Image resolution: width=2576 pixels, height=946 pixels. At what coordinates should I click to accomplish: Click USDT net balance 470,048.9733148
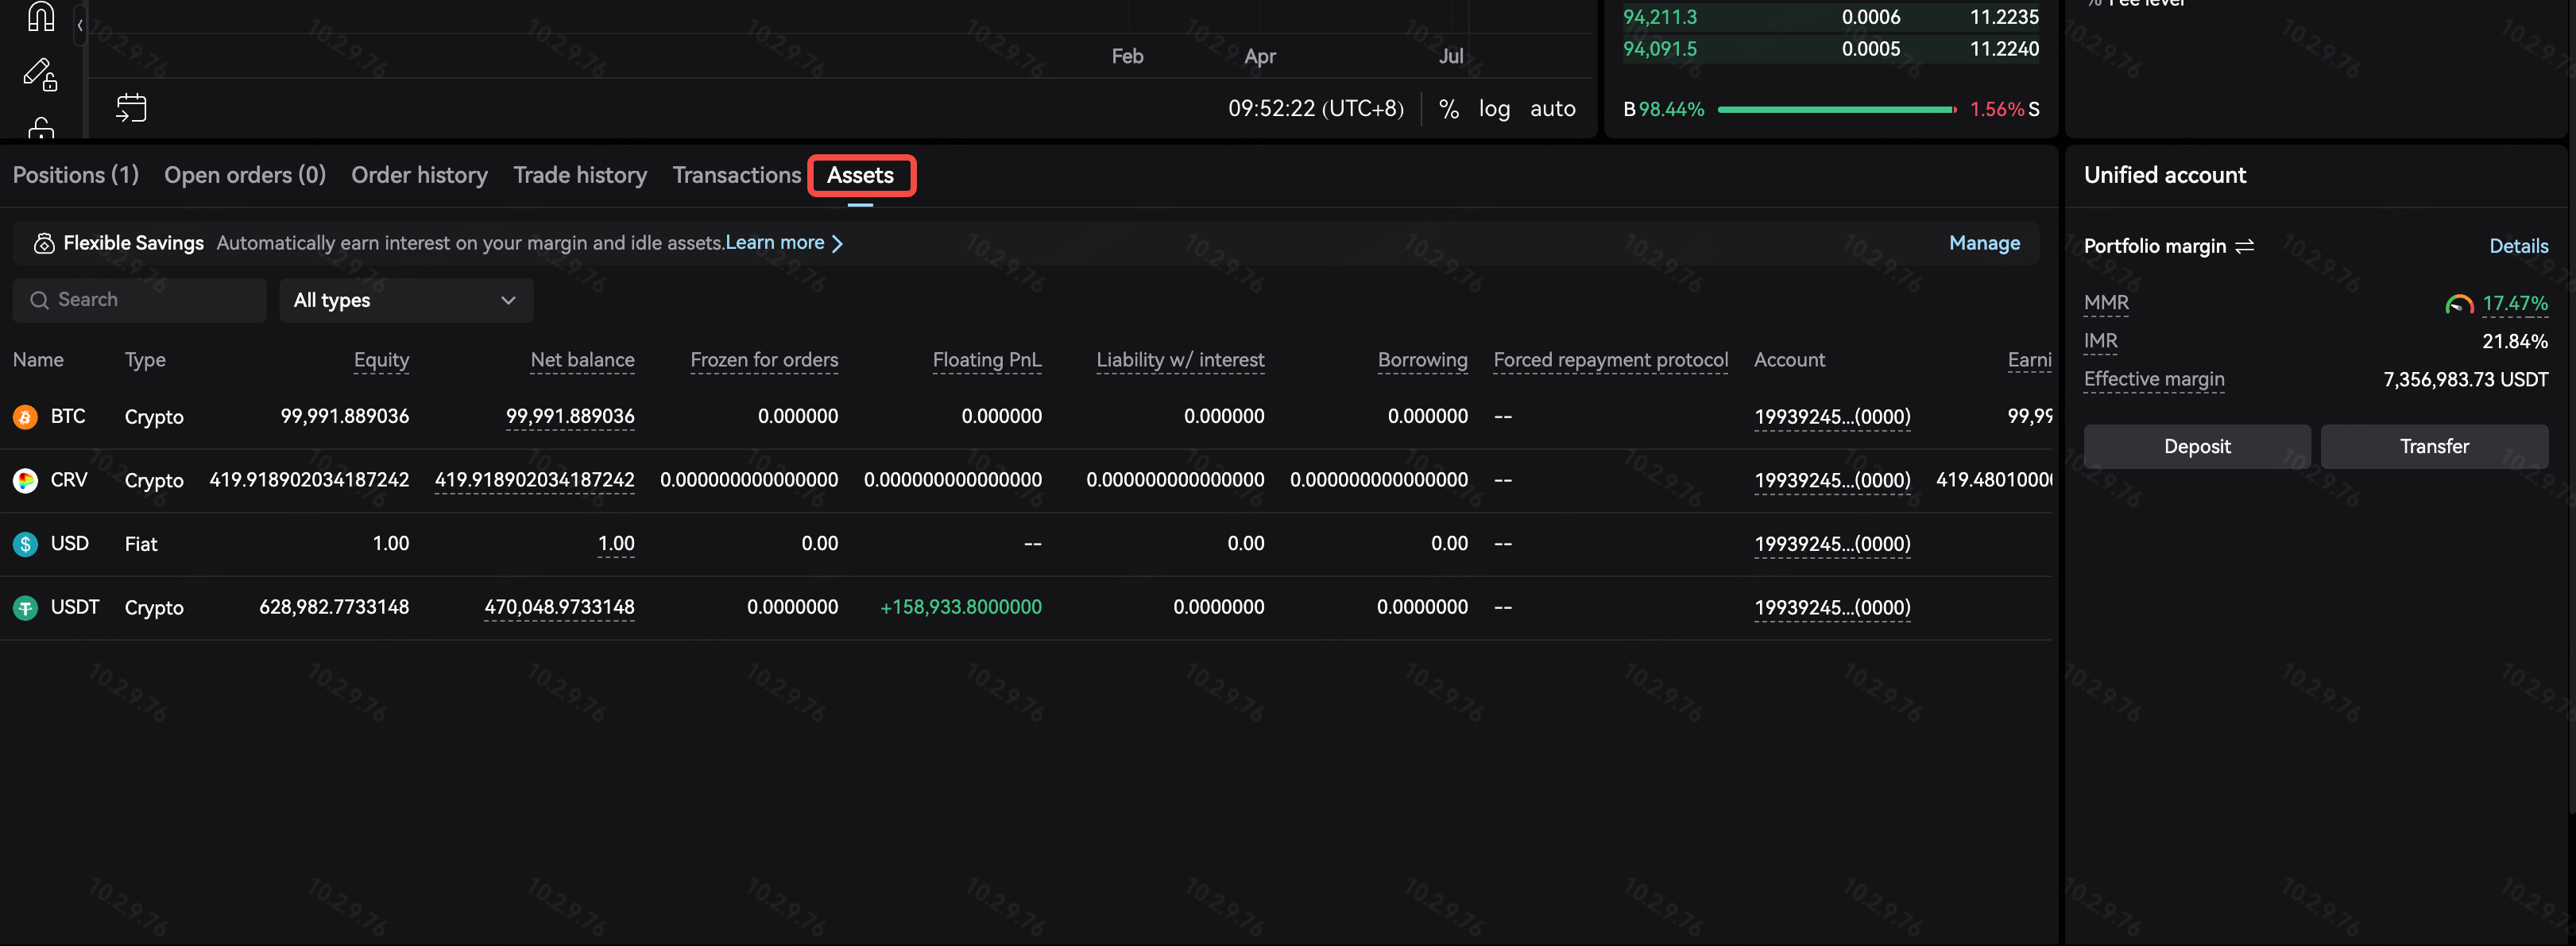pos(559,607)
